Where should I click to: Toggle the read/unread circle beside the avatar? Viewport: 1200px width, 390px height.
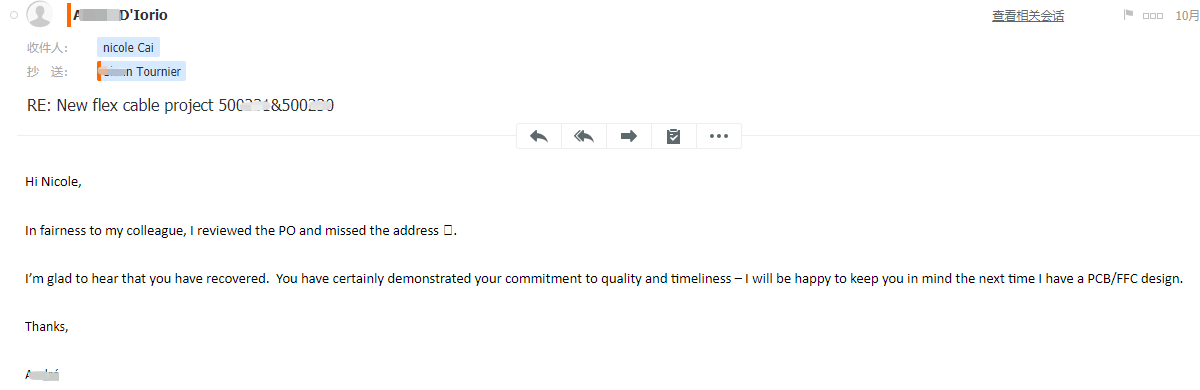(14, 15)
